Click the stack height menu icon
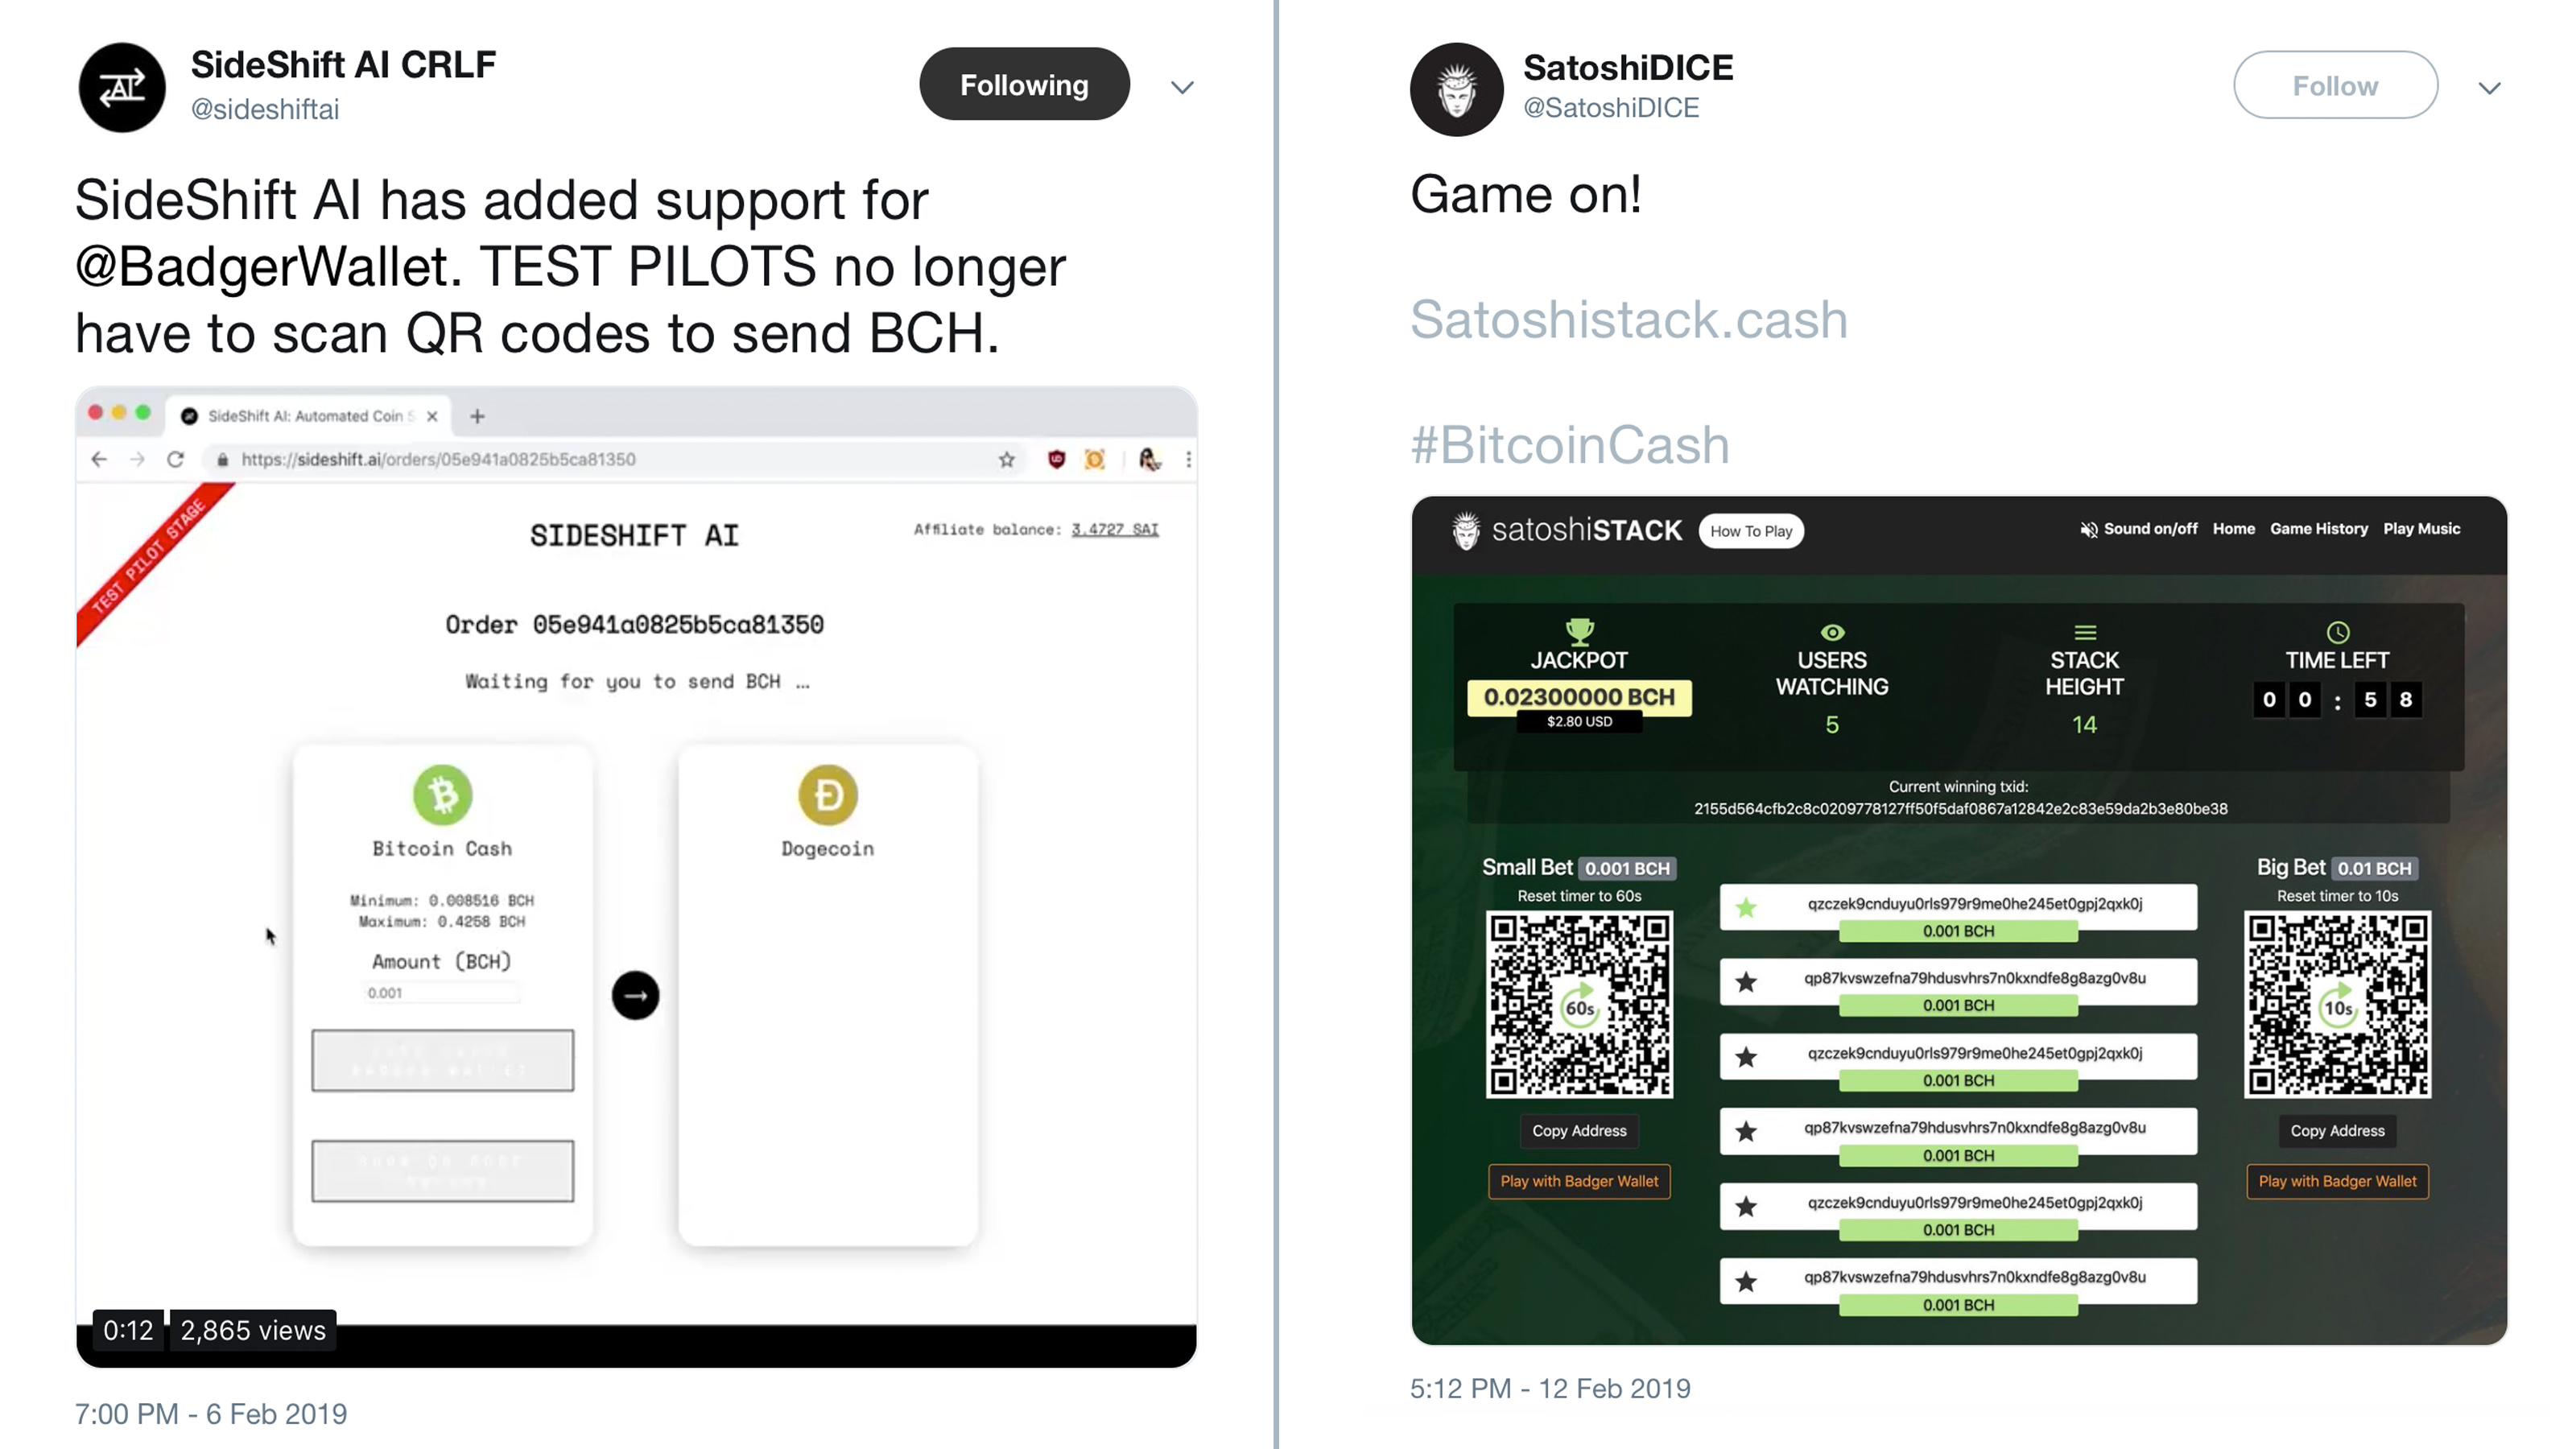 (2083, 632)
